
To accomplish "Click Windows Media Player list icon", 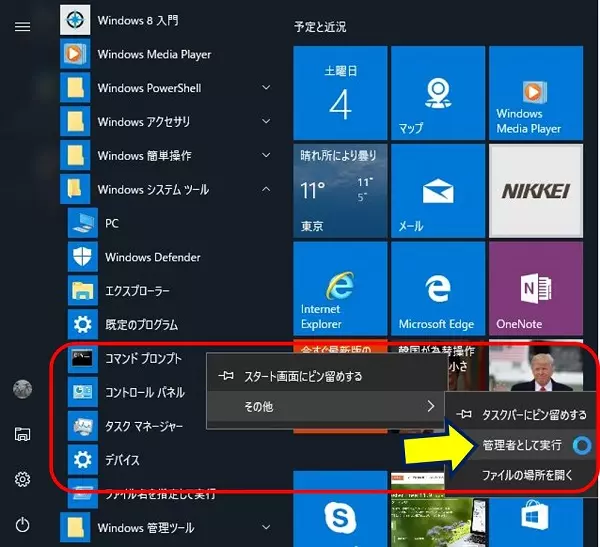I will [75, 54].
